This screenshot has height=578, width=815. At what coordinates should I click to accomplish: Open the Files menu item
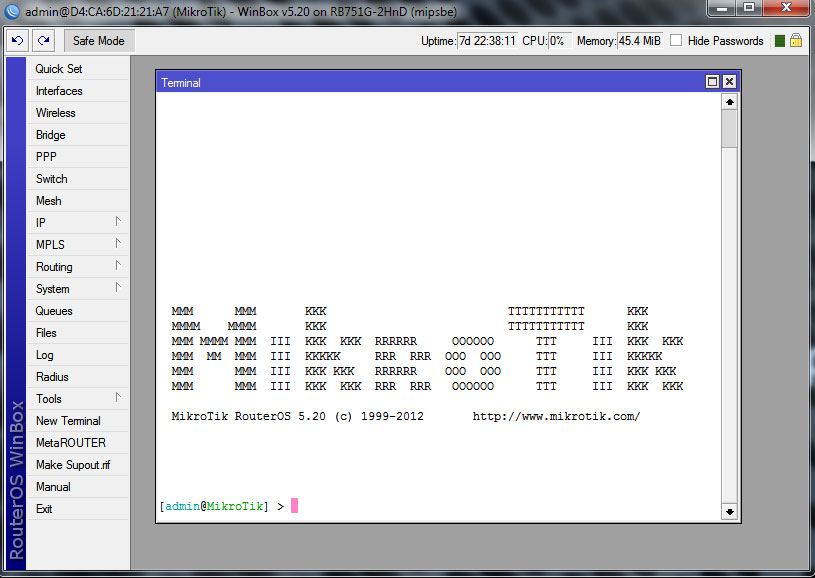(x=77, y=333)
